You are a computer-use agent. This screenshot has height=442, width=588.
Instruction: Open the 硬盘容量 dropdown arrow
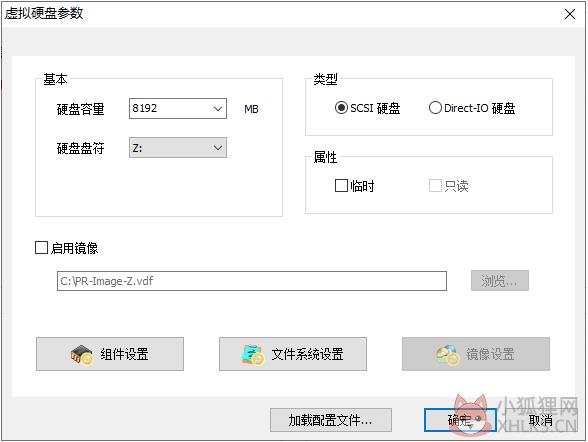(x=218, y=109)
